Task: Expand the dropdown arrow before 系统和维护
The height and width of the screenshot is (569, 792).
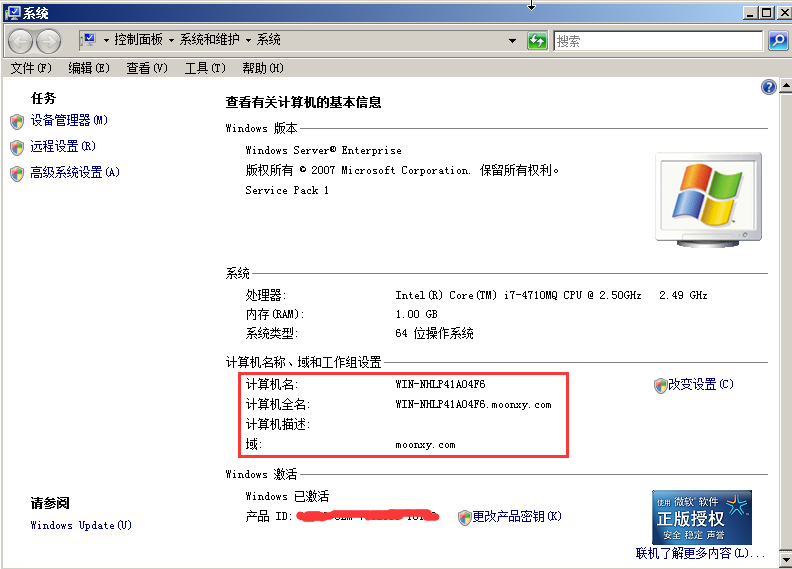Action: pyautogui.click(x=171, y=40)
